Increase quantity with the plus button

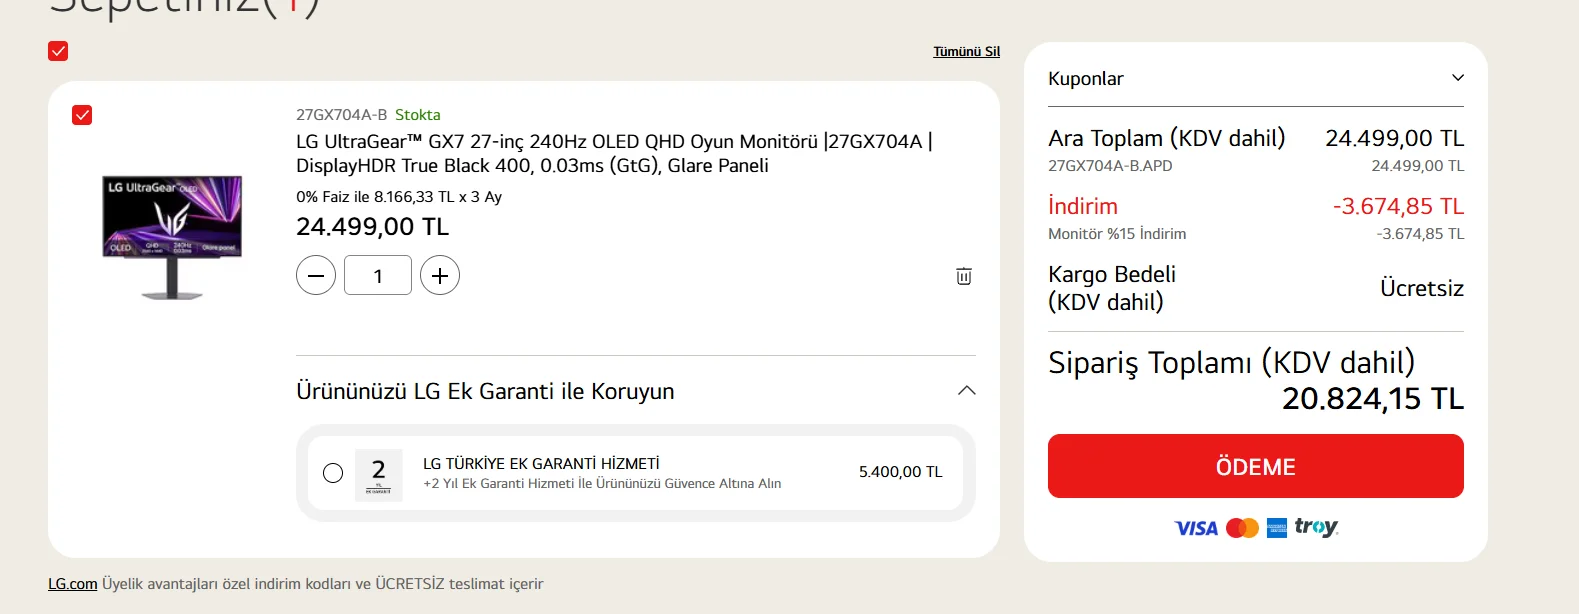pos(440,275)
